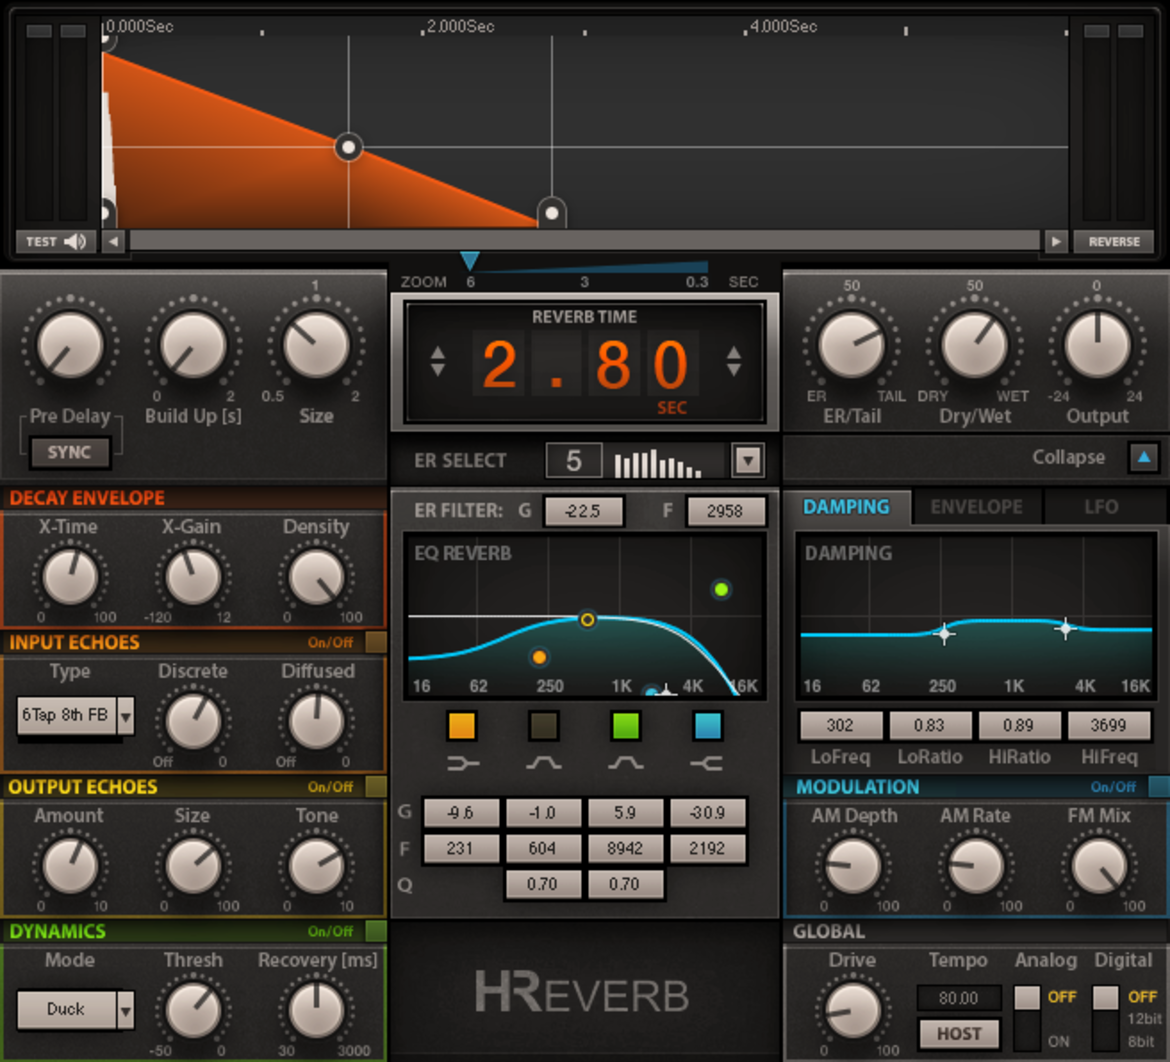Click the first bell filter shape icon
Viewport: 1170px width, 1062px height.
point(543,763)
